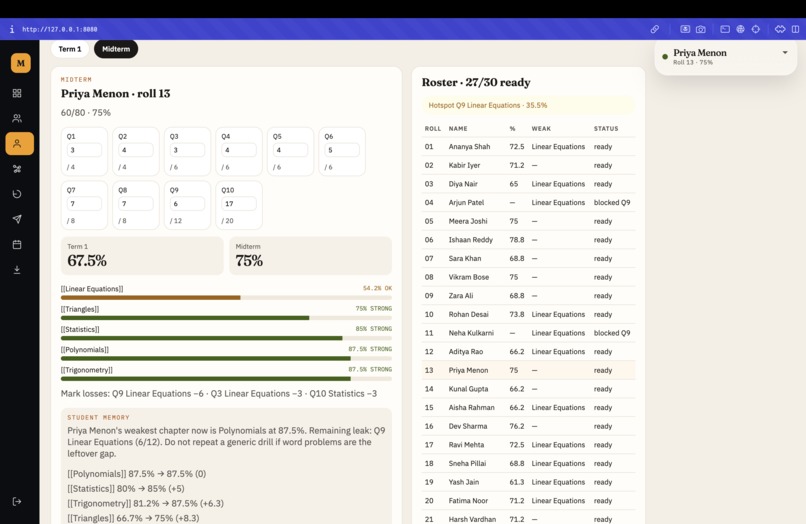The width and height of the screenshot is (806, 524).
Task: Select Dev Sharma in the roster
Action: point(528,426)
